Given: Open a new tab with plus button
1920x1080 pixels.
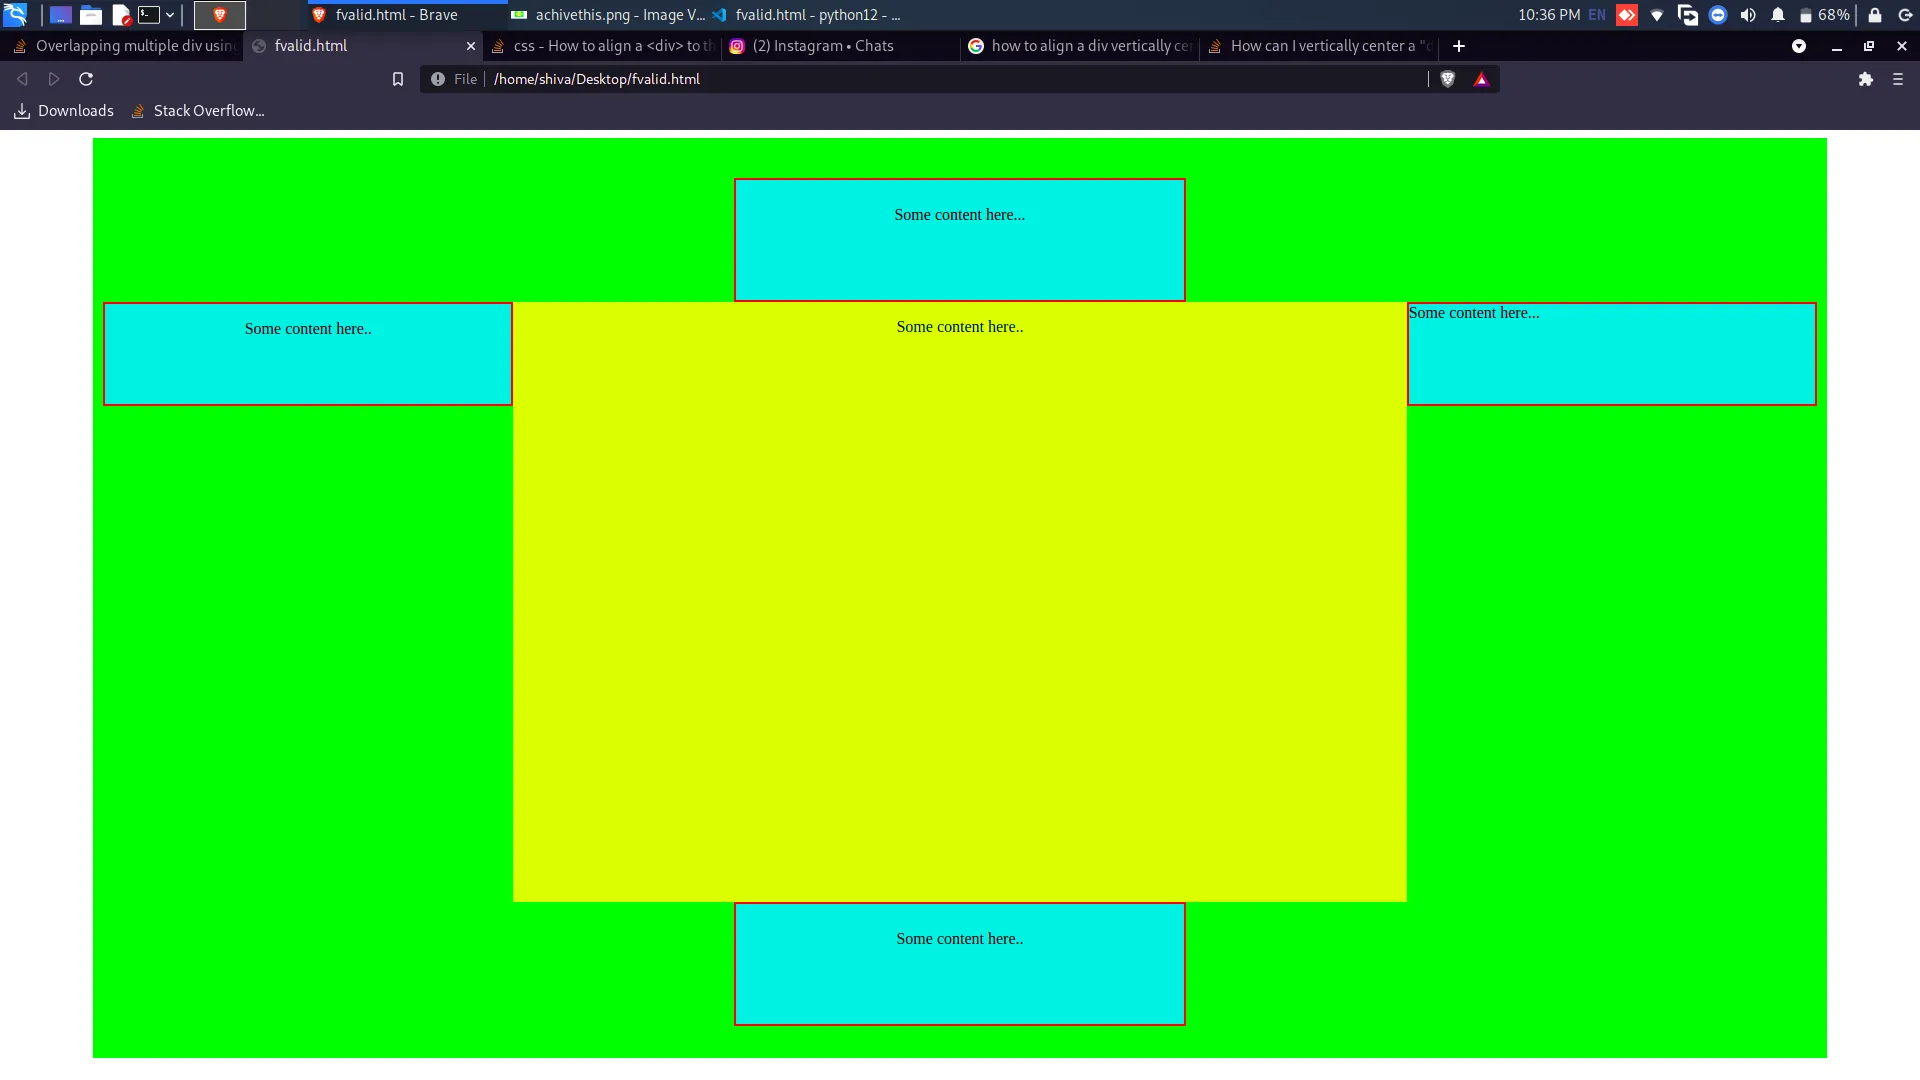Looking at the screenshot, I should (x=1458, y=46).
